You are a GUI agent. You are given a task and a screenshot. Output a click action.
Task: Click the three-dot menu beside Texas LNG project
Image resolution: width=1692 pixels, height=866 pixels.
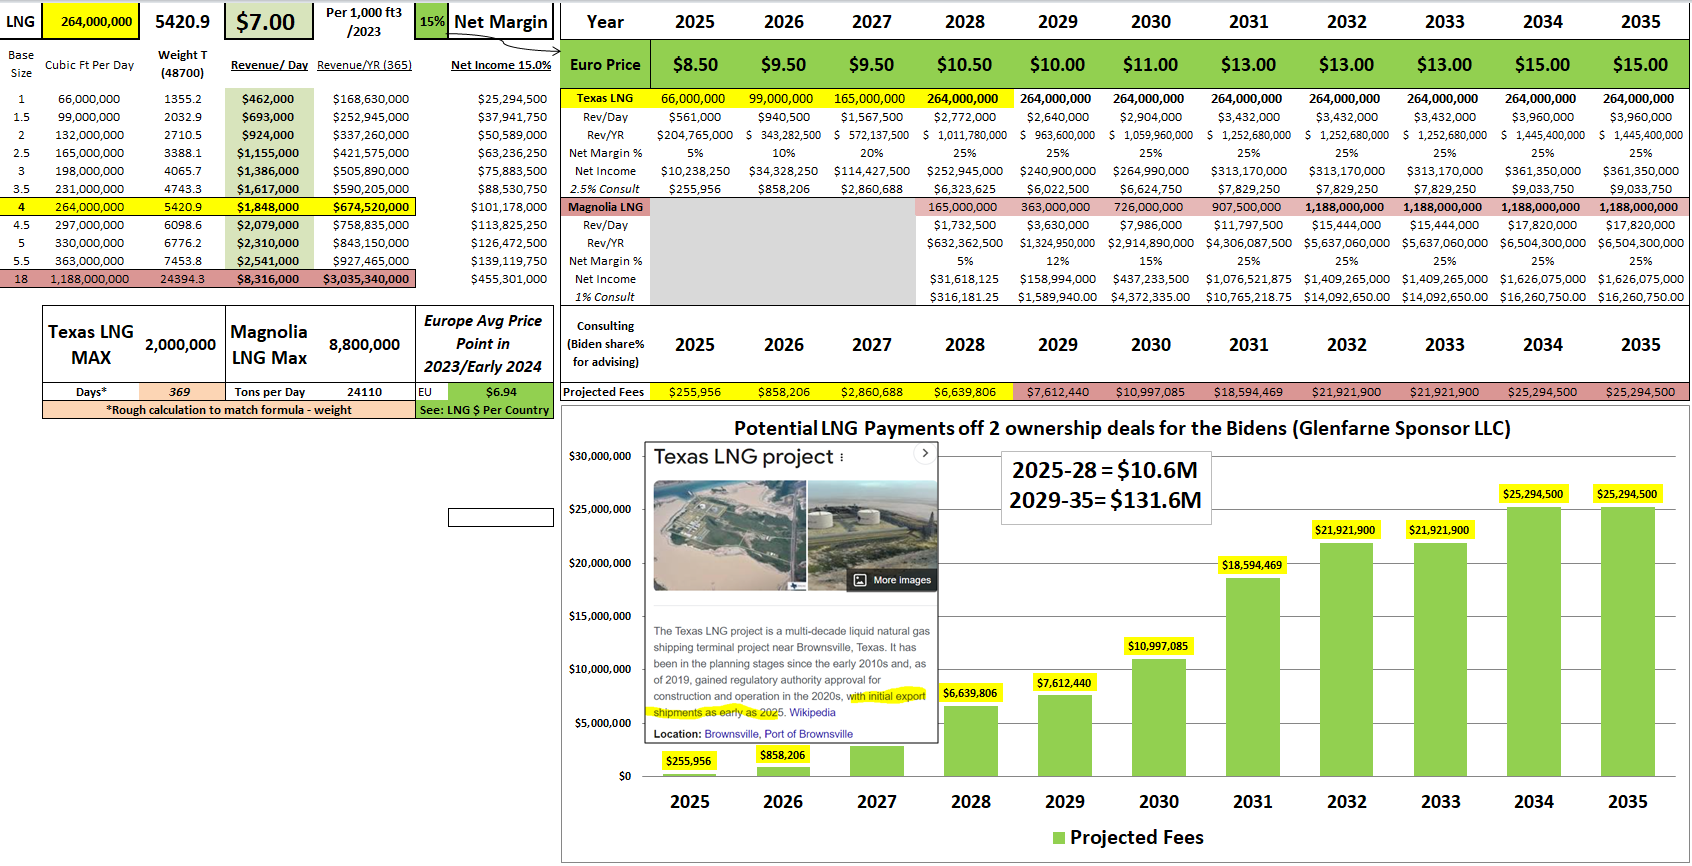pyautogui.click(x=841, y=457)
